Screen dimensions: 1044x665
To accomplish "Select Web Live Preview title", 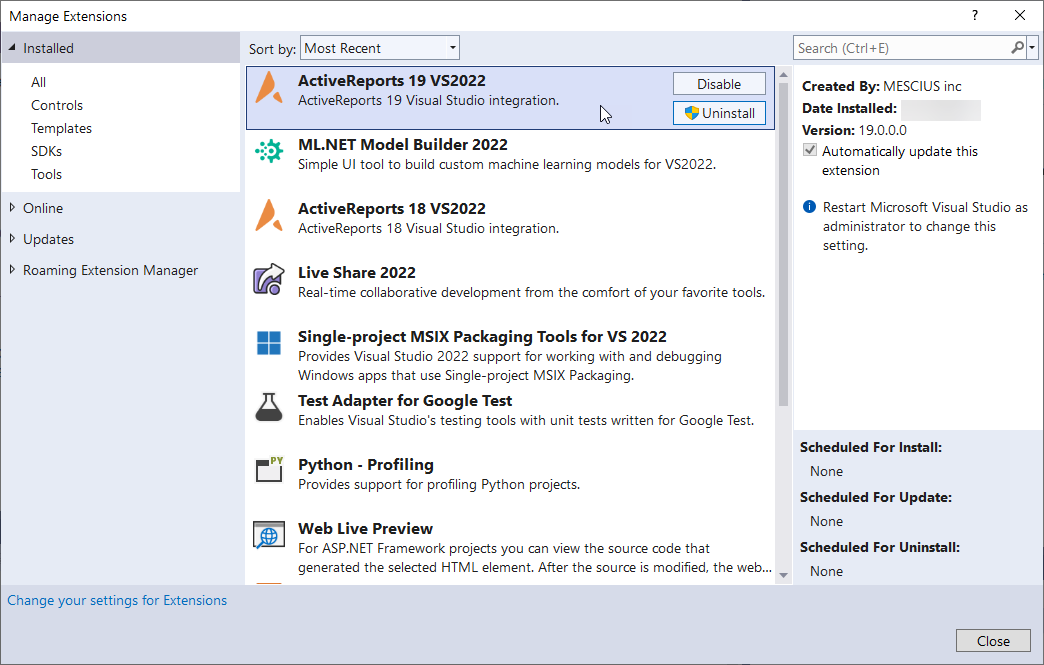I will (x=366, y=528).
